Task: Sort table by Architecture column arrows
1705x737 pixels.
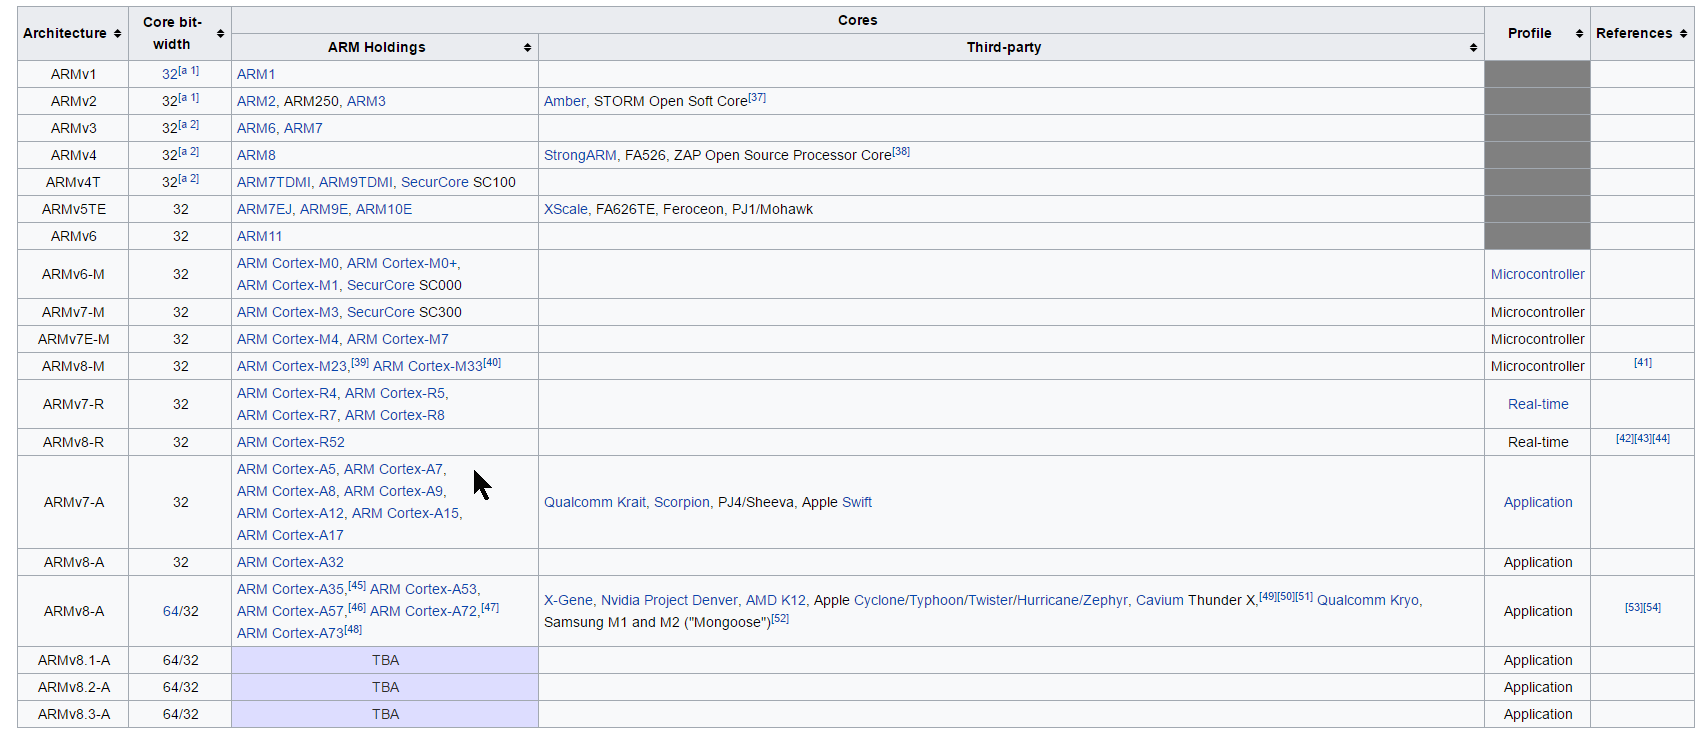Action: (118, 34)
